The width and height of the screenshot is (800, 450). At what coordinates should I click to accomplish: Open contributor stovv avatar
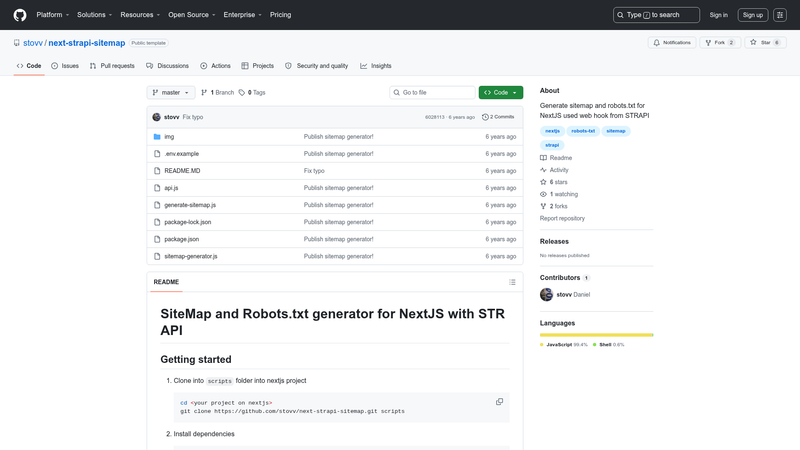click(546, 294)
